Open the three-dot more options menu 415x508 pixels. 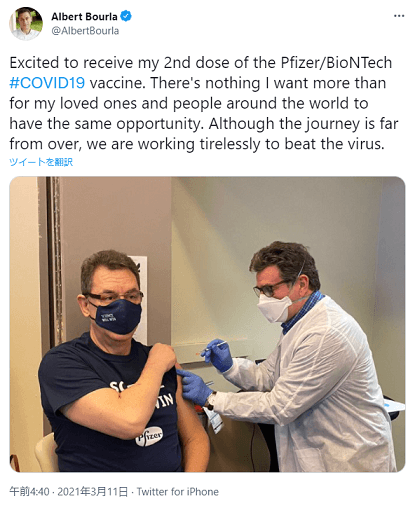point(399,16)
